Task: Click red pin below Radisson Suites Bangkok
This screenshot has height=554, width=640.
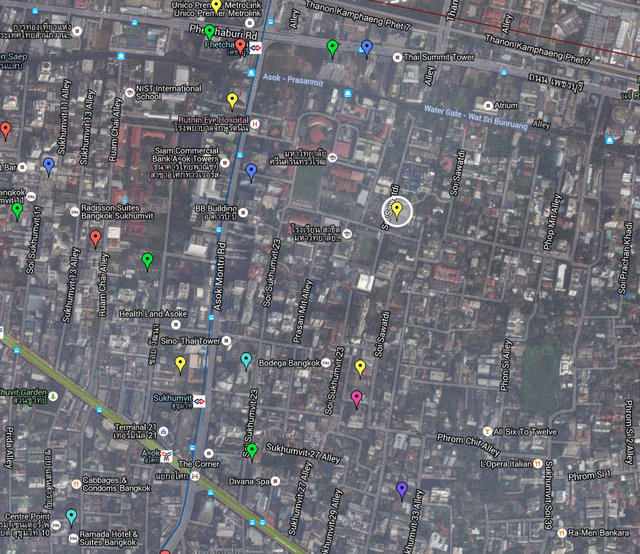Action: pyautogui.click(x=96, y=239)
